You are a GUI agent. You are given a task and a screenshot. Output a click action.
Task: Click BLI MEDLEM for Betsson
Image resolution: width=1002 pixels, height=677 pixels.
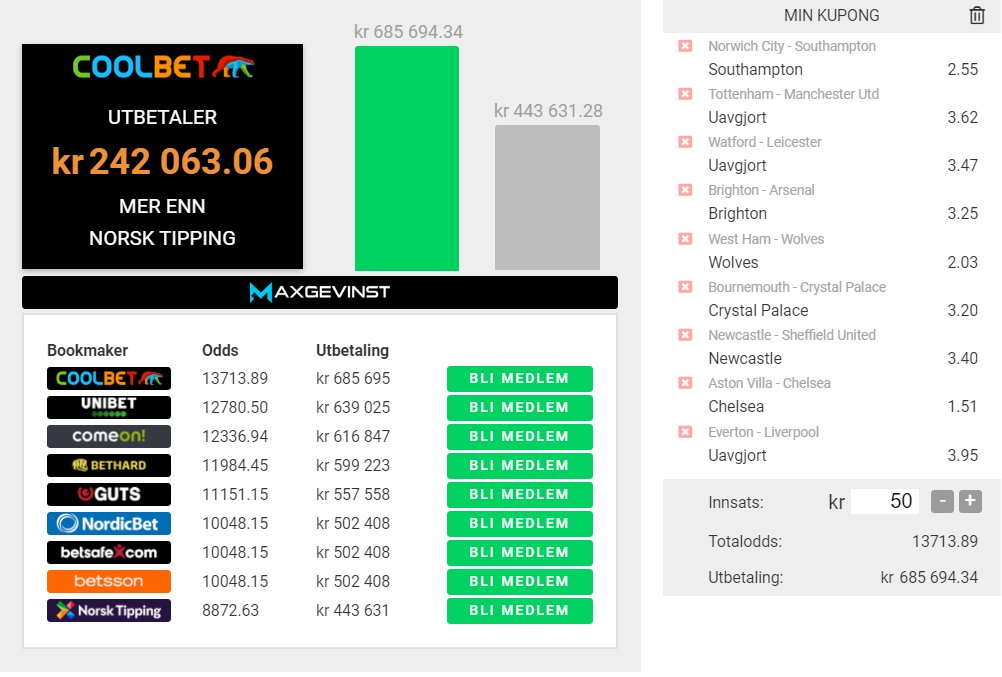coord(520,582)
